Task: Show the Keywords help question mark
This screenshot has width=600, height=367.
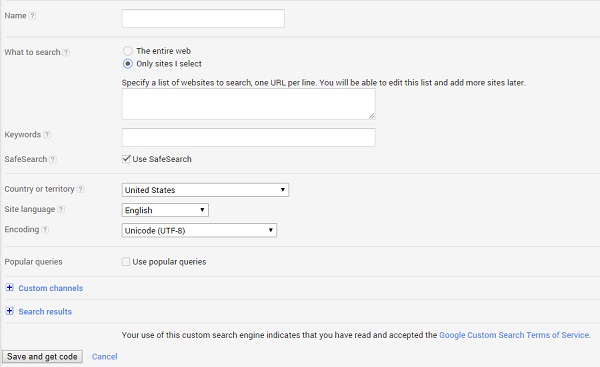Action: [x=47, y=135]
